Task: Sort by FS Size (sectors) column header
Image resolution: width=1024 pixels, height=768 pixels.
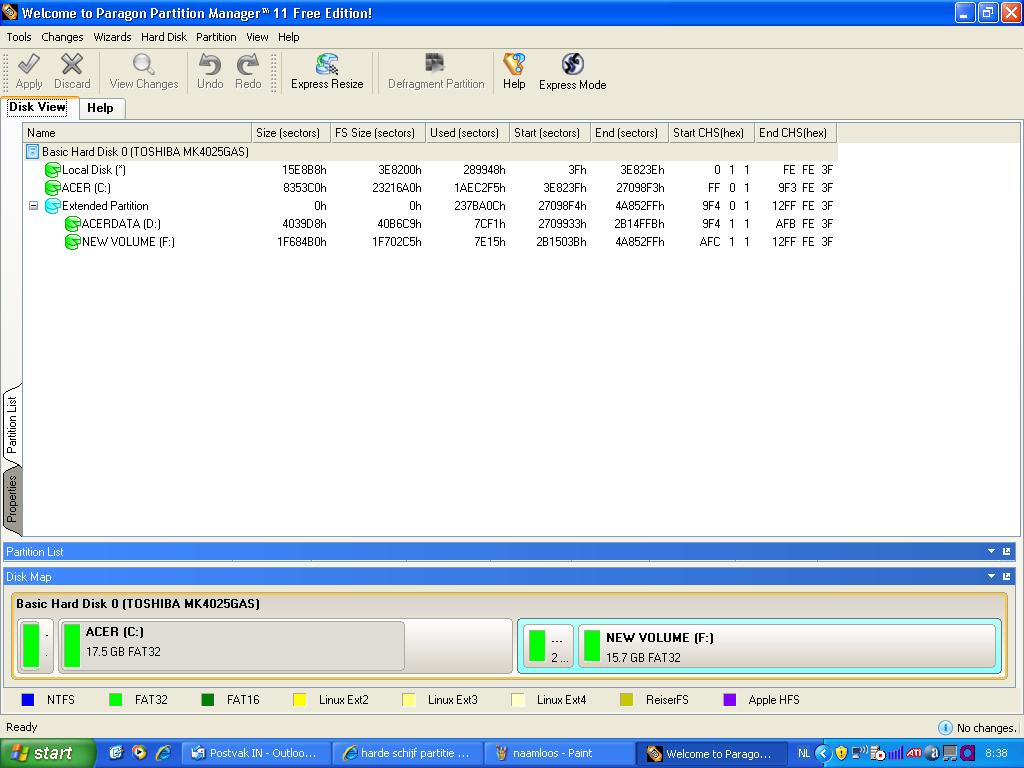Action: point(378,133)
